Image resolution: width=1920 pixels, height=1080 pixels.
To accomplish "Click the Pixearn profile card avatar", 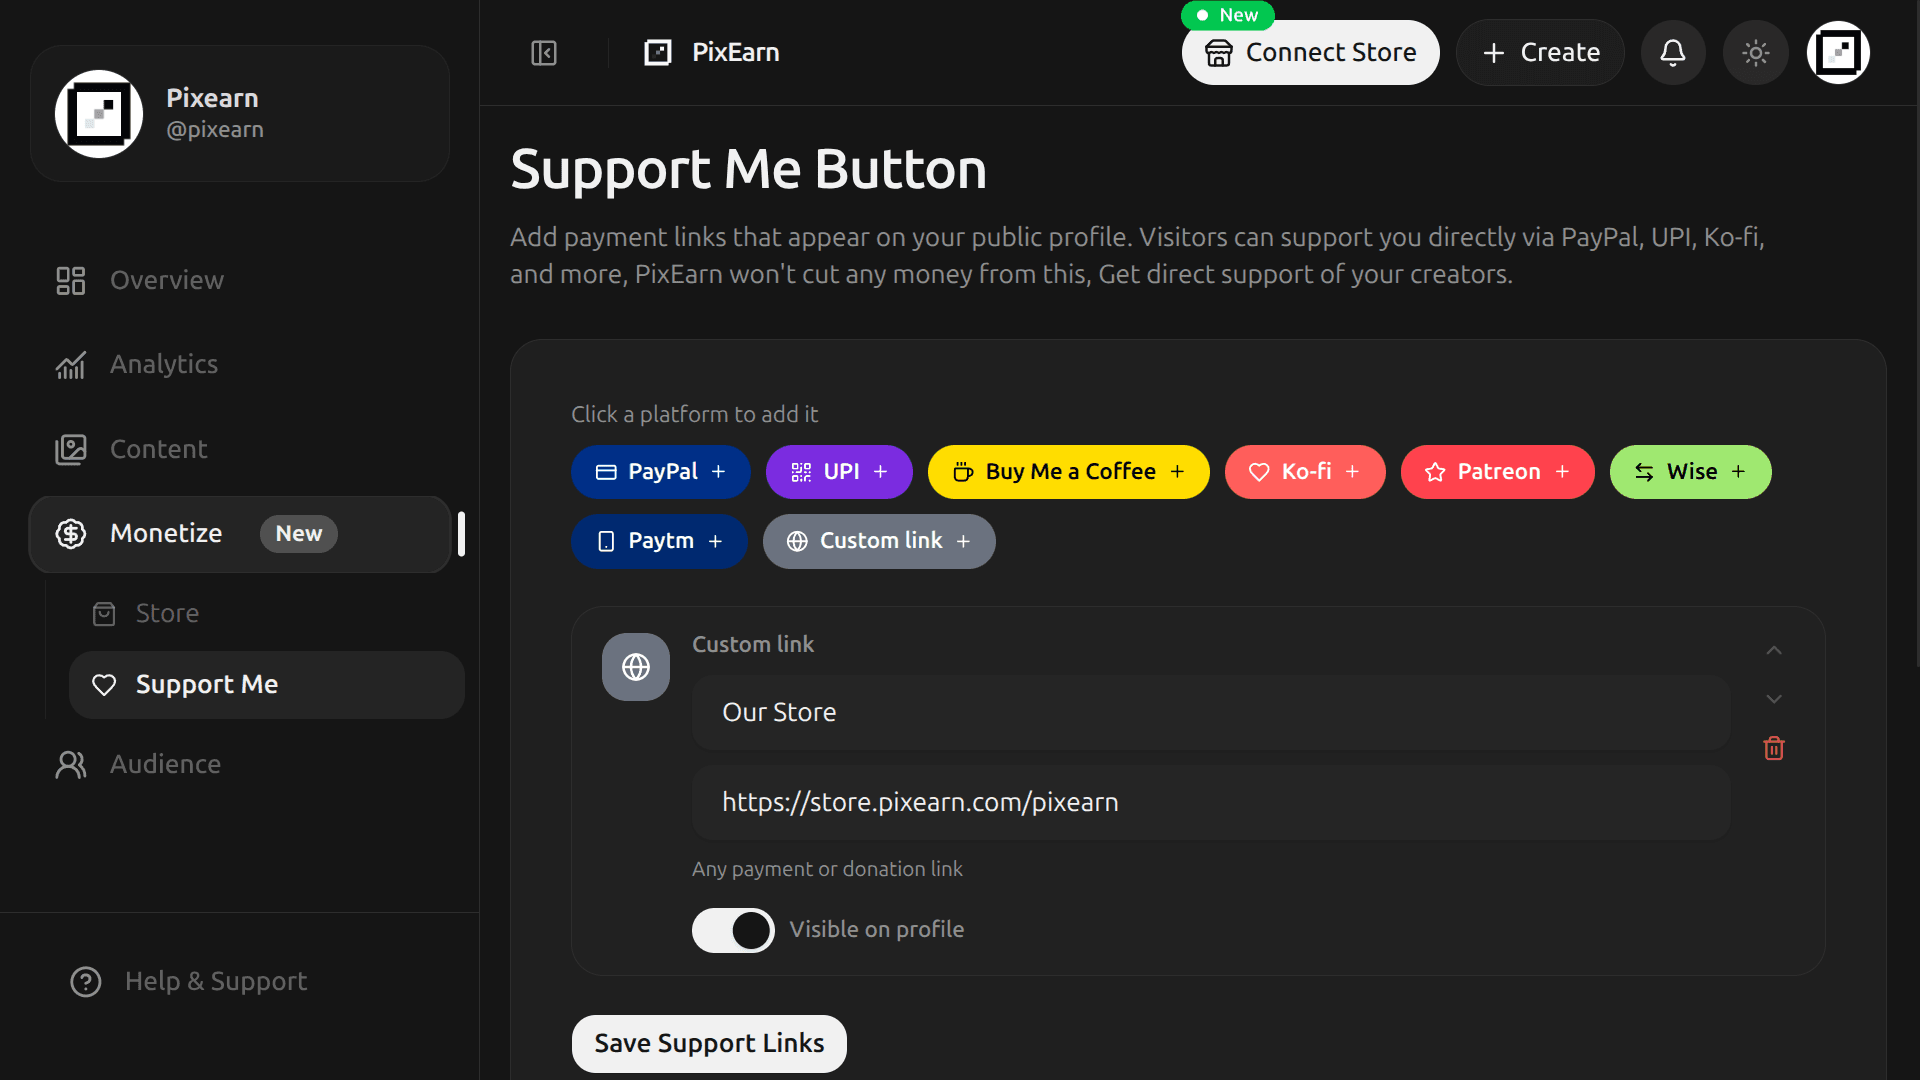I will (x=99, y=114).
